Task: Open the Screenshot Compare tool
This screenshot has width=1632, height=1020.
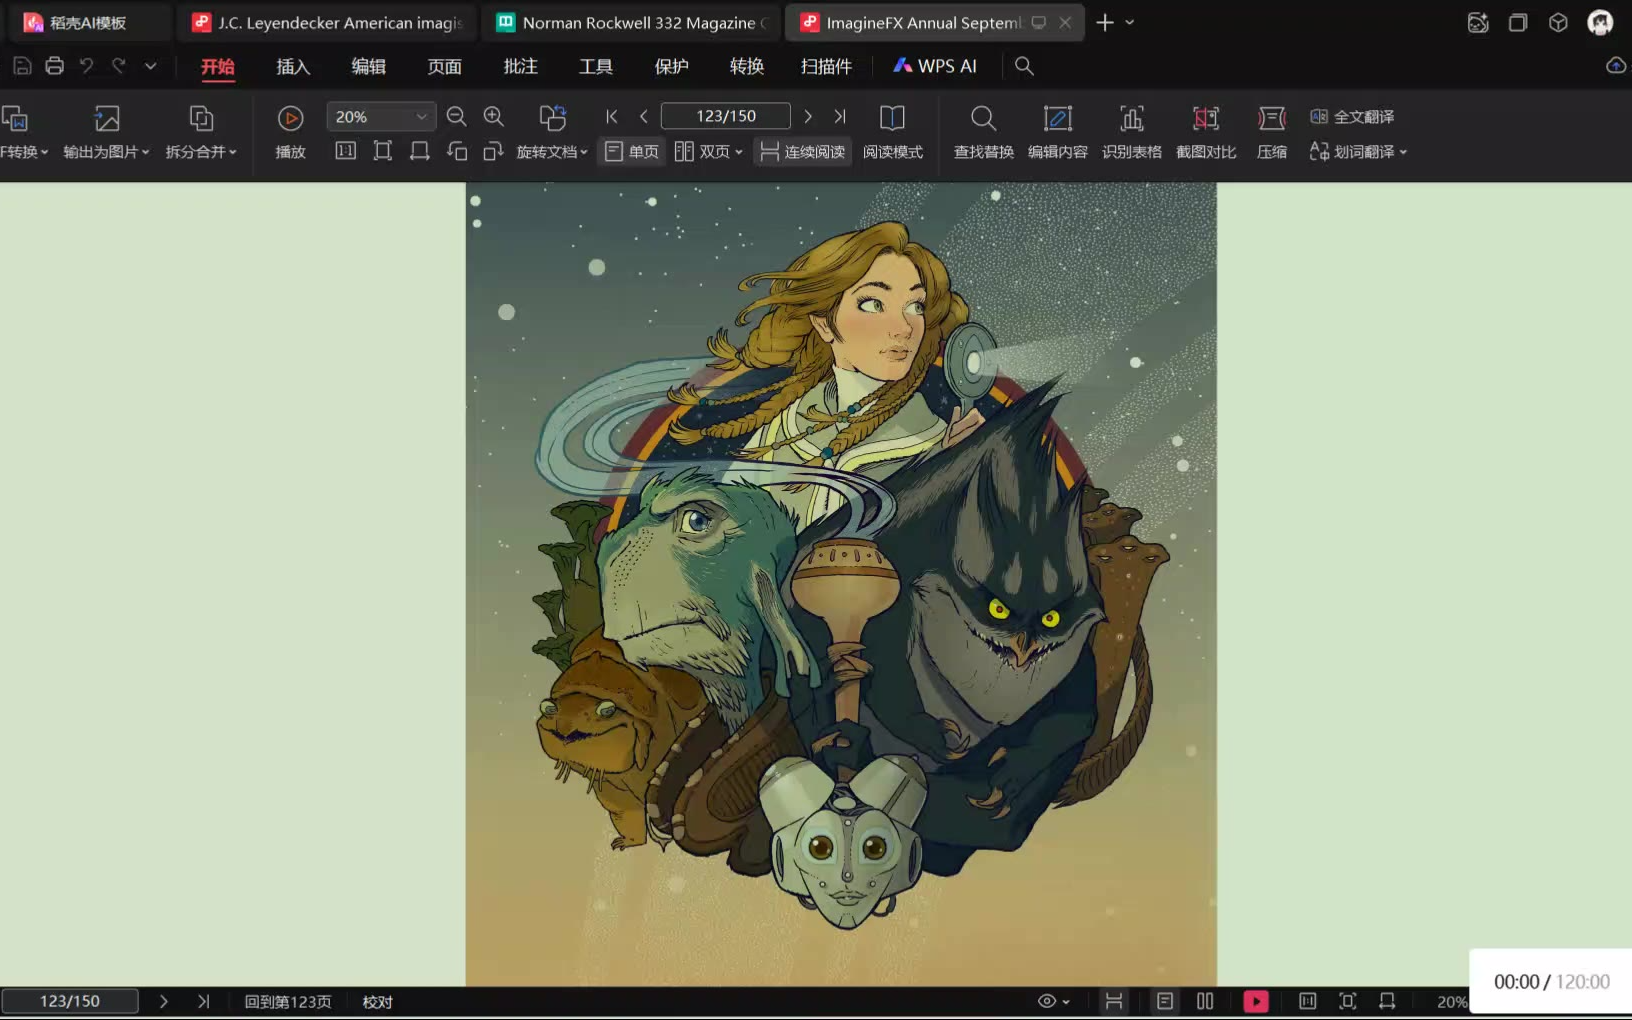Action: tap(1206, 130)
